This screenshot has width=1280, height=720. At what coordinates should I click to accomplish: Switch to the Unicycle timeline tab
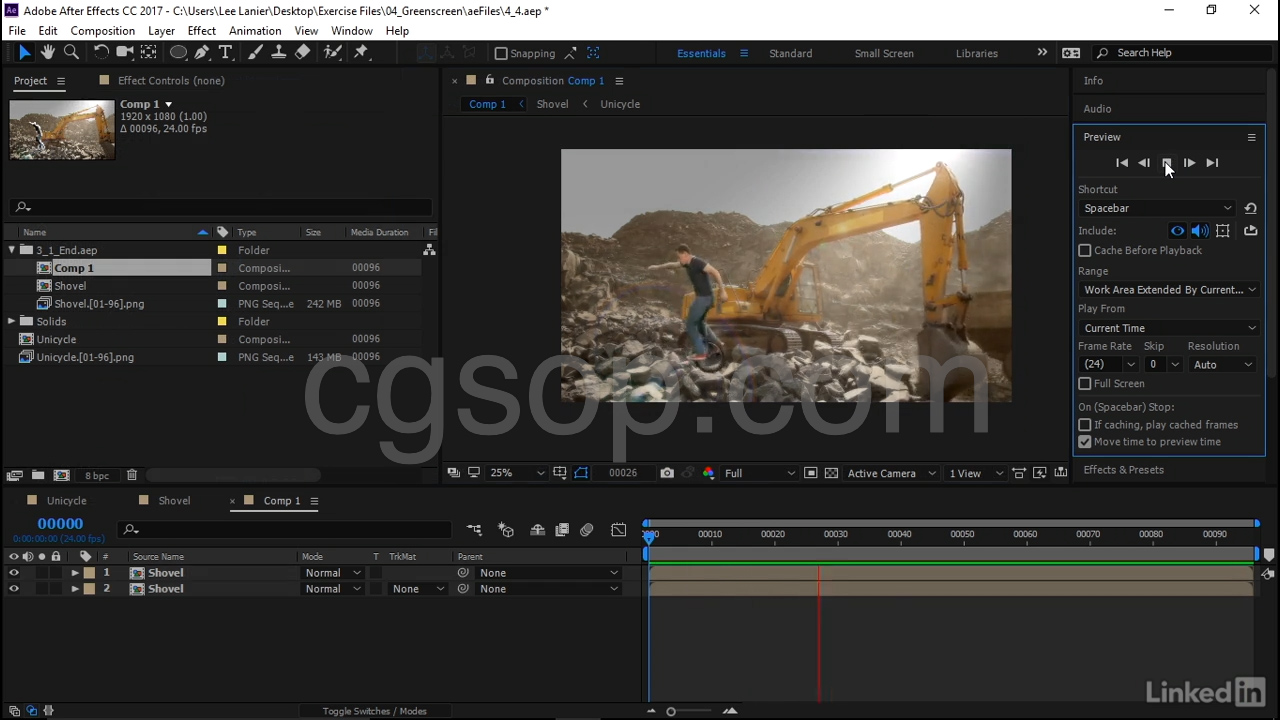pos(66,500)
